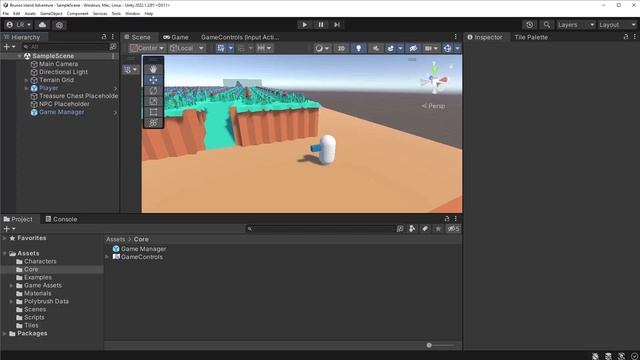Click search by type icon in Project
640x360 pixels.
click(412, 229)
